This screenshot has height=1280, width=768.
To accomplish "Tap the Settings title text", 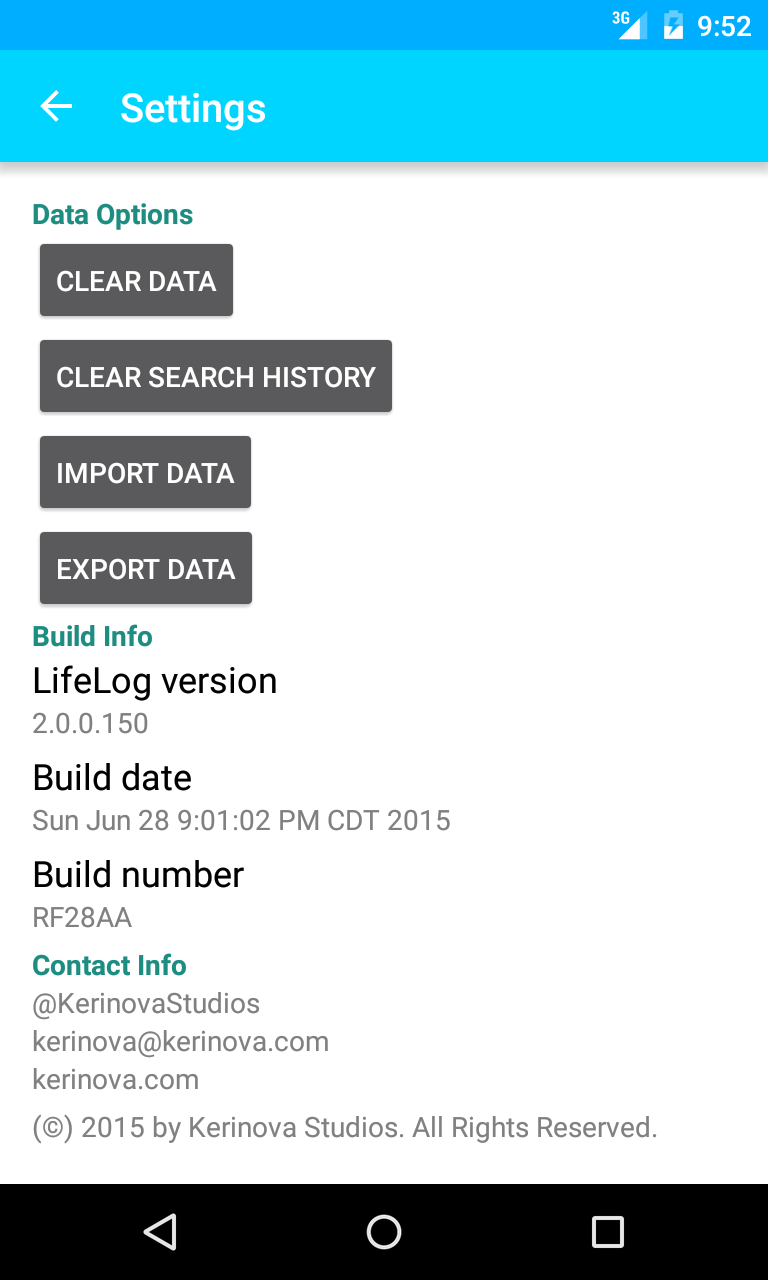I will point(193,107).
